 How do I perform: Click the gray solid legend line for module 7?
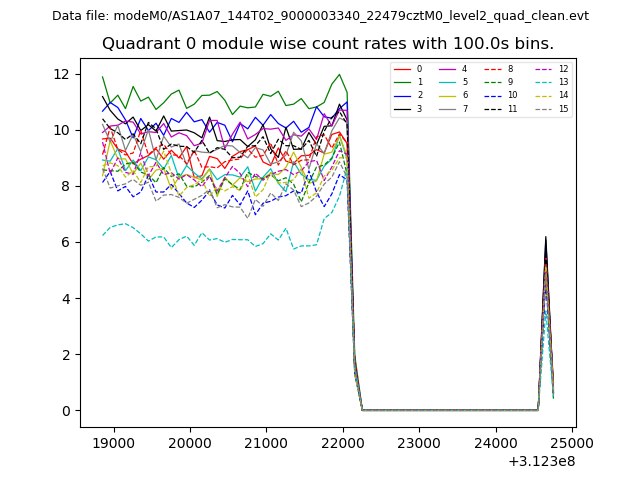(x=449, y=108)
